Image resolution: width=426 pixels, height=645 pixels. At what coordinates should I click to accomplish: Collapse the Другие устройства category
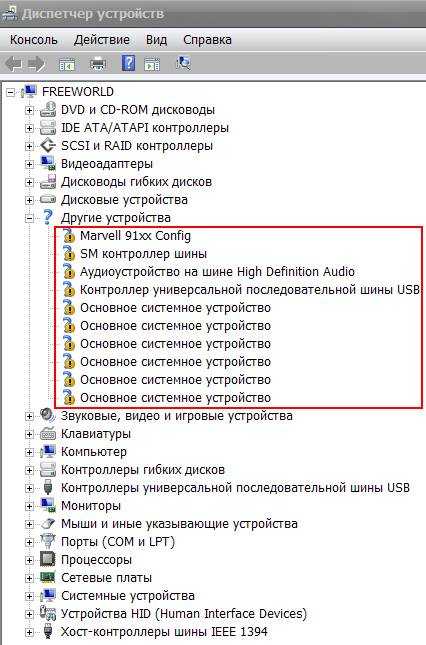click(29, 218)
